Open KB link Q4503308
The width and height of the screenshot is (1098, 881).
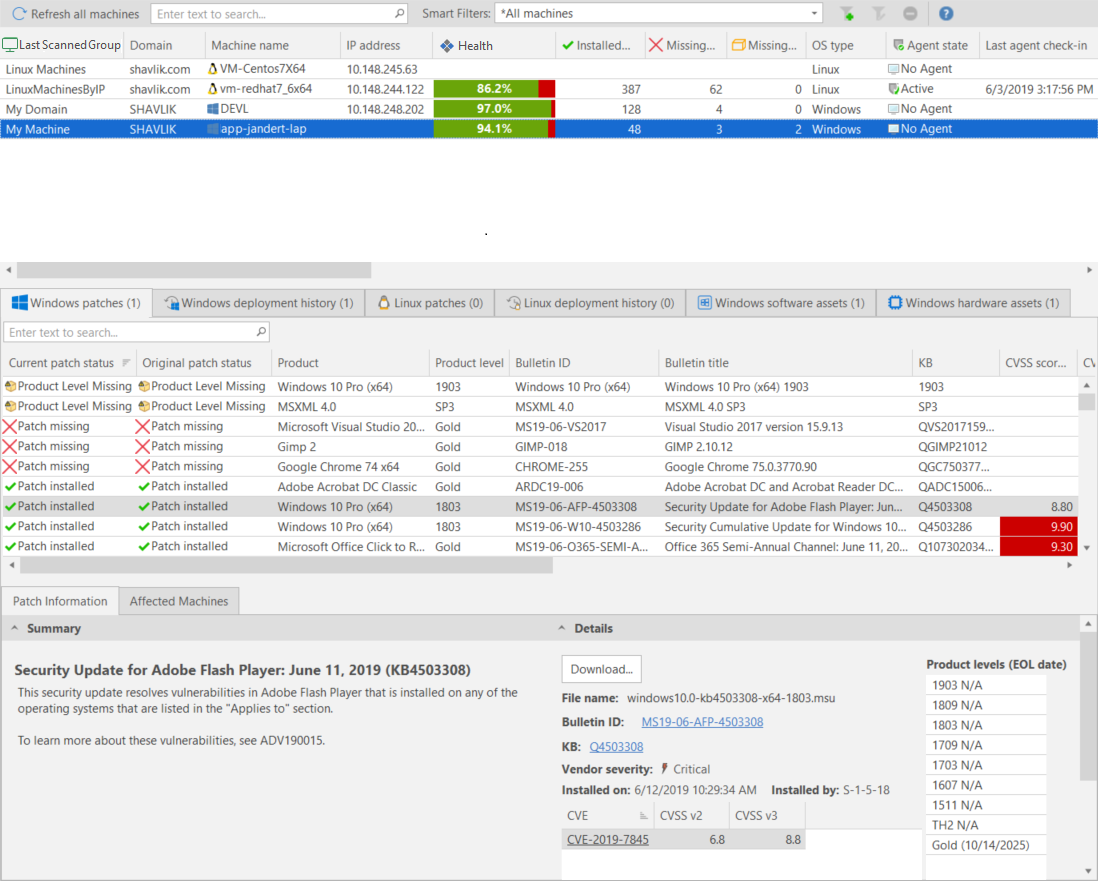point(616,747)
